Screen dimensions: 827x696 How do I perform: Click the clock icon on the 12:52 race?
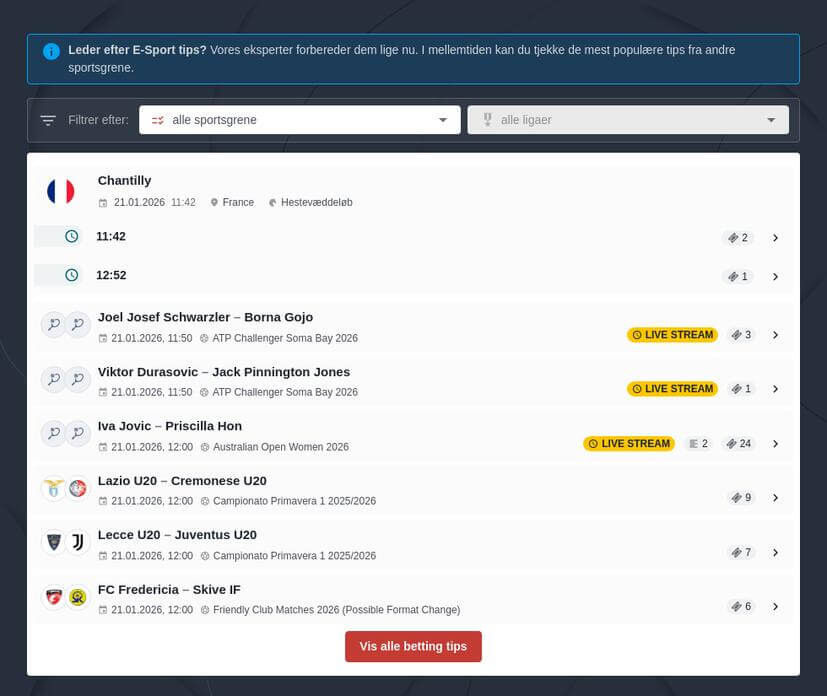tap(69, 275)
